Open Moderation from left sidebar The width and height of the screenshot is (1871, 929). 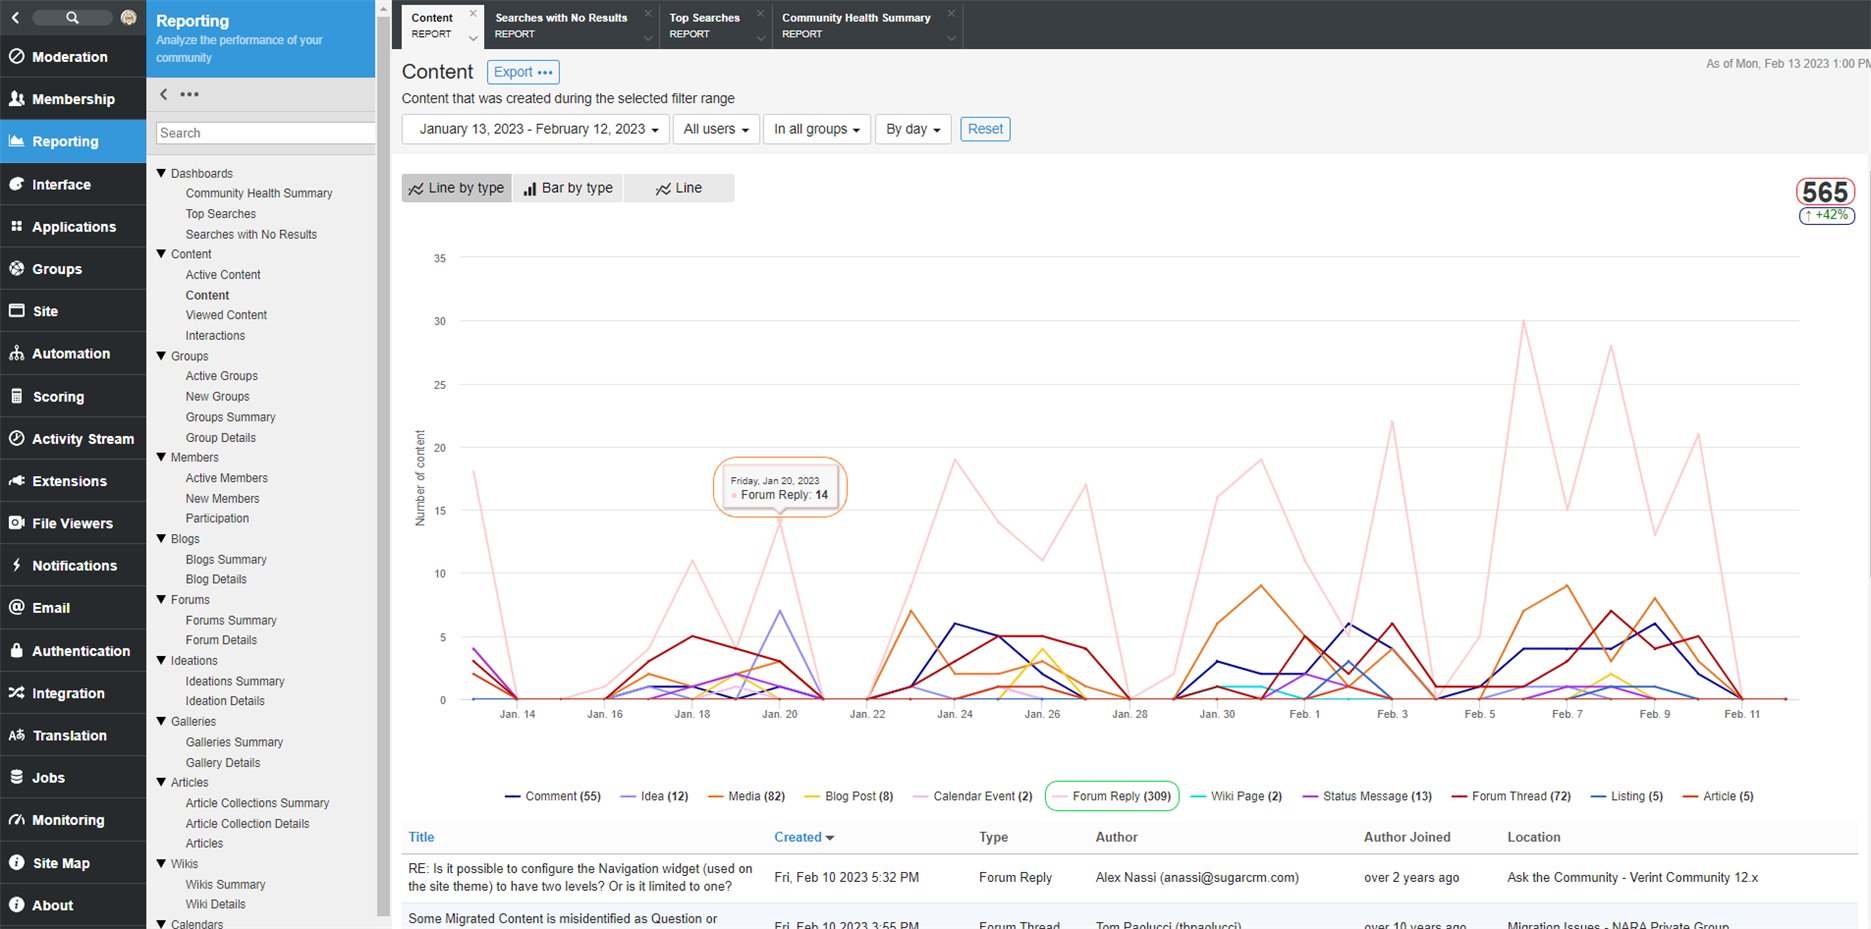click(x=72, y=57)
